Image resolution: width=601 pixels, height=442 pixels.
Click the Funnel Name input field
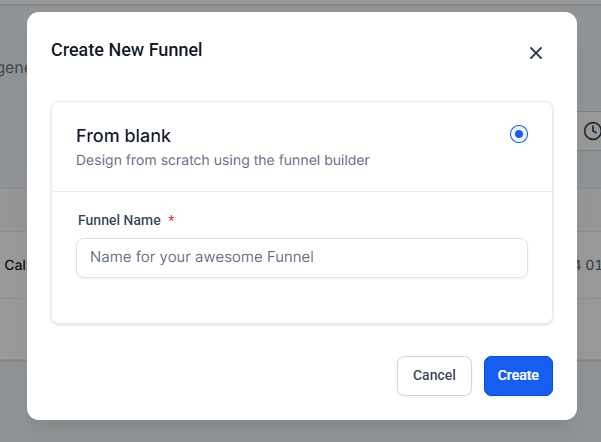coord(301,257)
